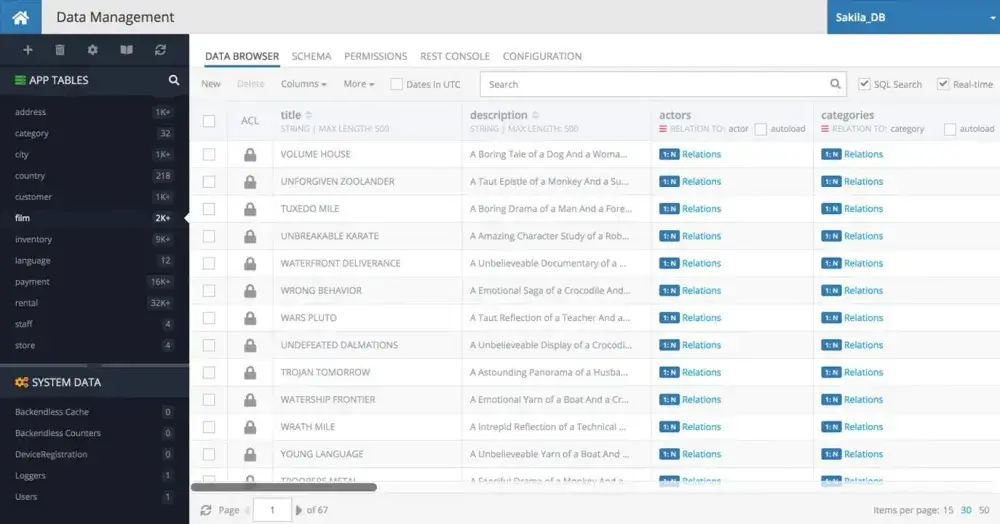1000x524 pixels.
Task: Set items per page to 50
Action: 984,510
